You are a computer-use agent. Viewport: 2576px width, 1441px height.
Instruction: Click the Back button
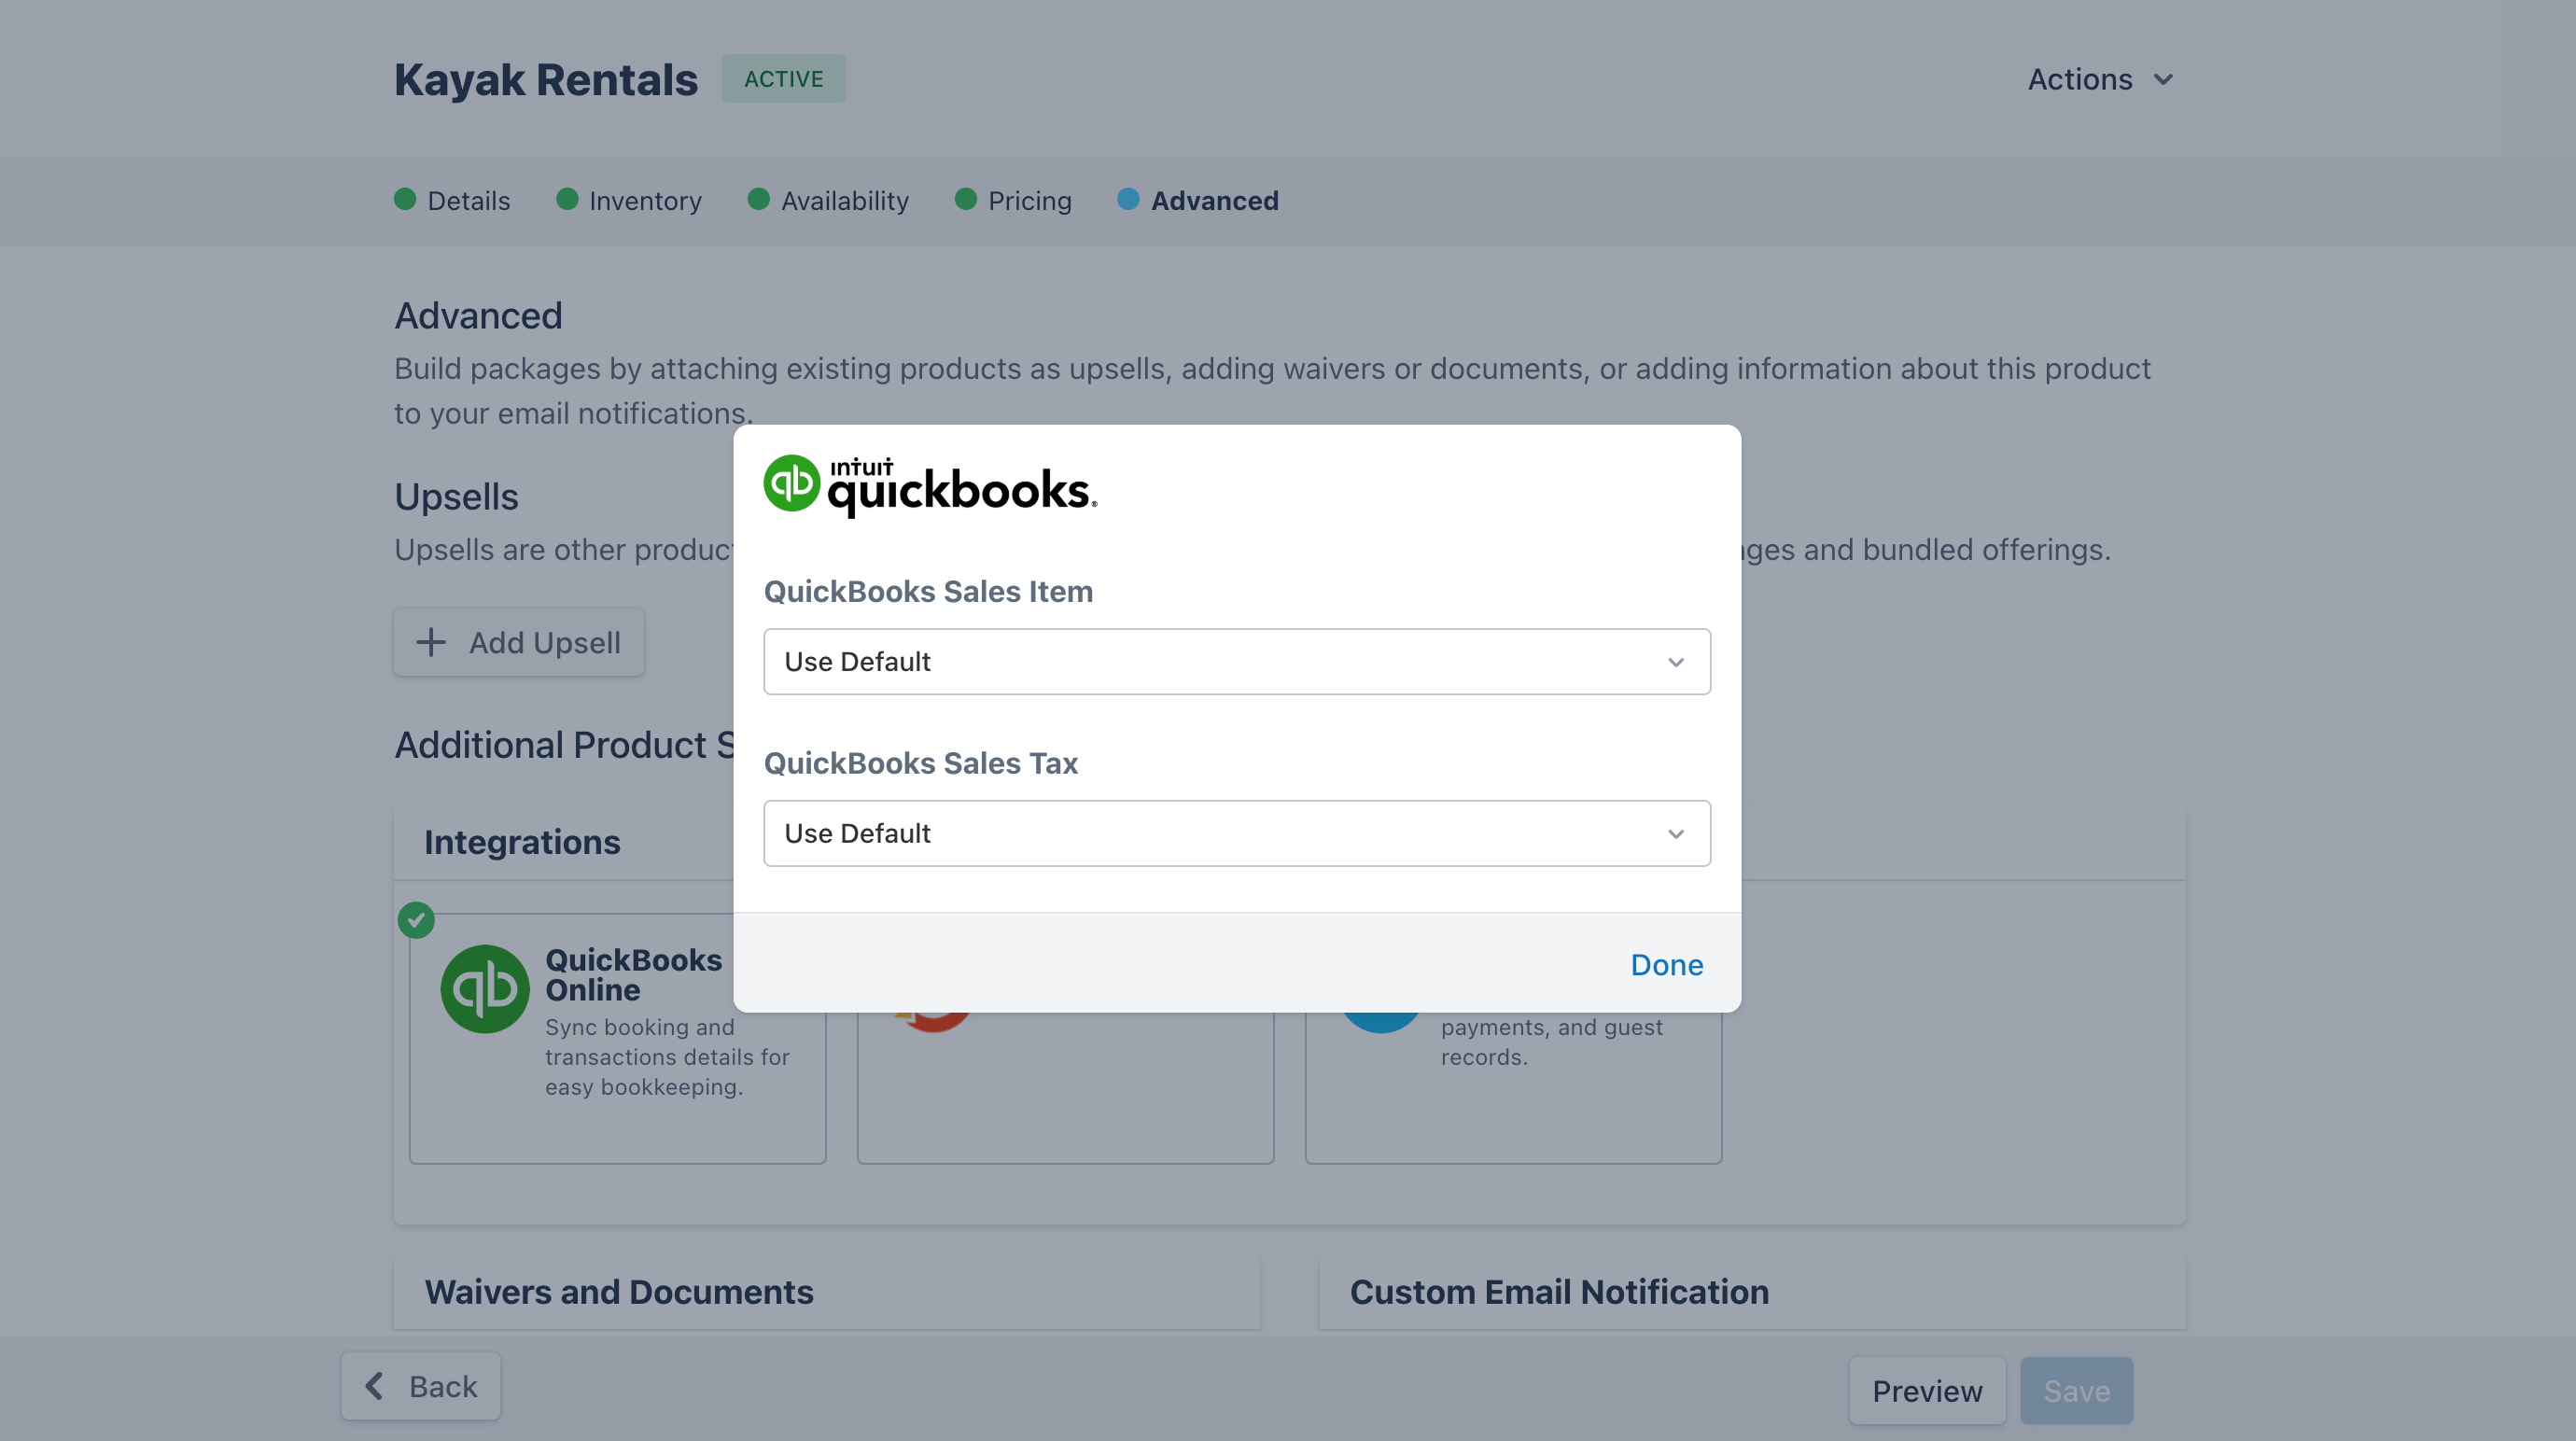pyautogui.click(x=420, y=1385)
